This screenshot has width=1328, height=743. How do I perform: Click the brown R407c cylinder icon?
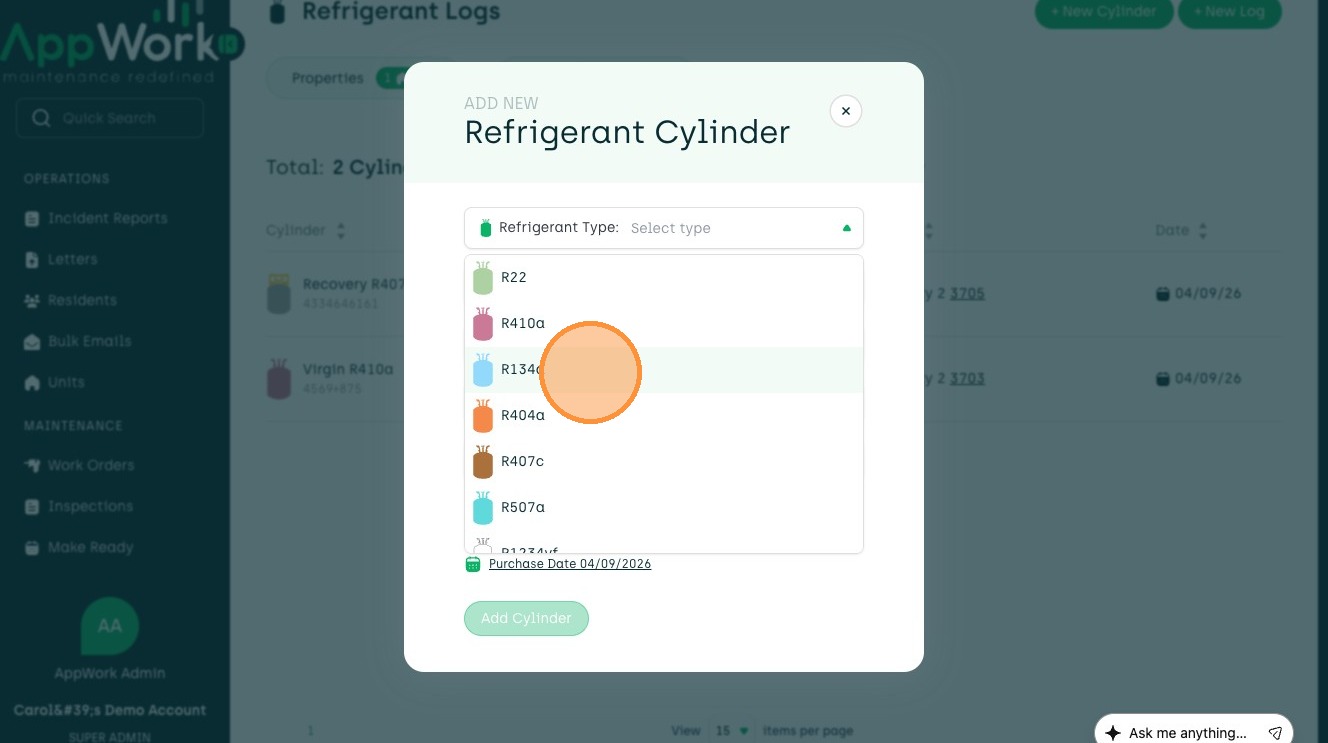pyautogui.click(x=483, y=462)
